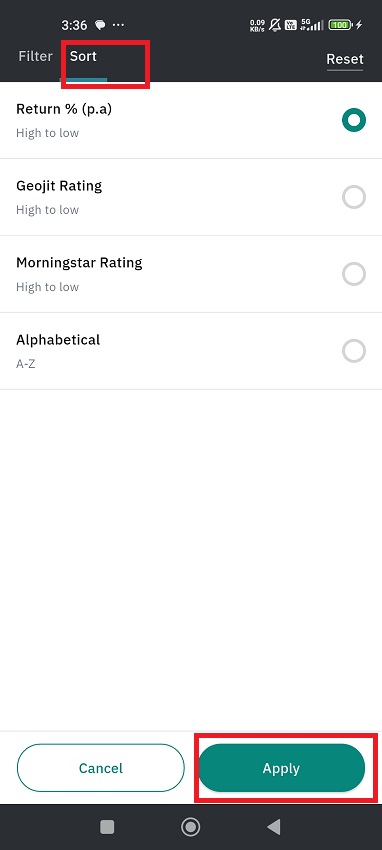Select Alphabetical A-Z radio button
The height and width of the screenshot is (850, 382).
coord(354,351)
